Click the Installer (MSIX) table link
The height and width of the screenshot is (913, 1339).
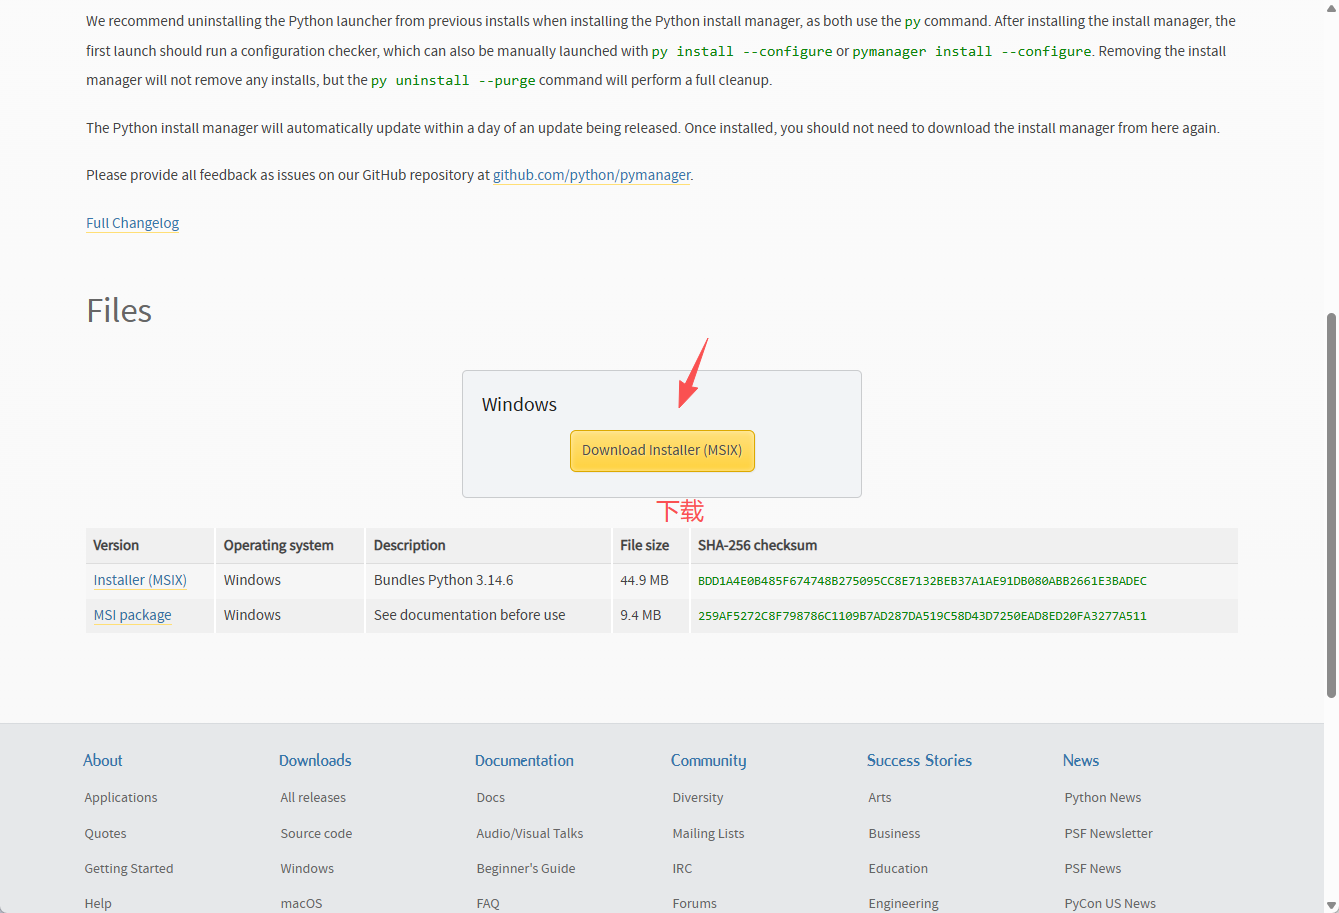click(140, 580)
